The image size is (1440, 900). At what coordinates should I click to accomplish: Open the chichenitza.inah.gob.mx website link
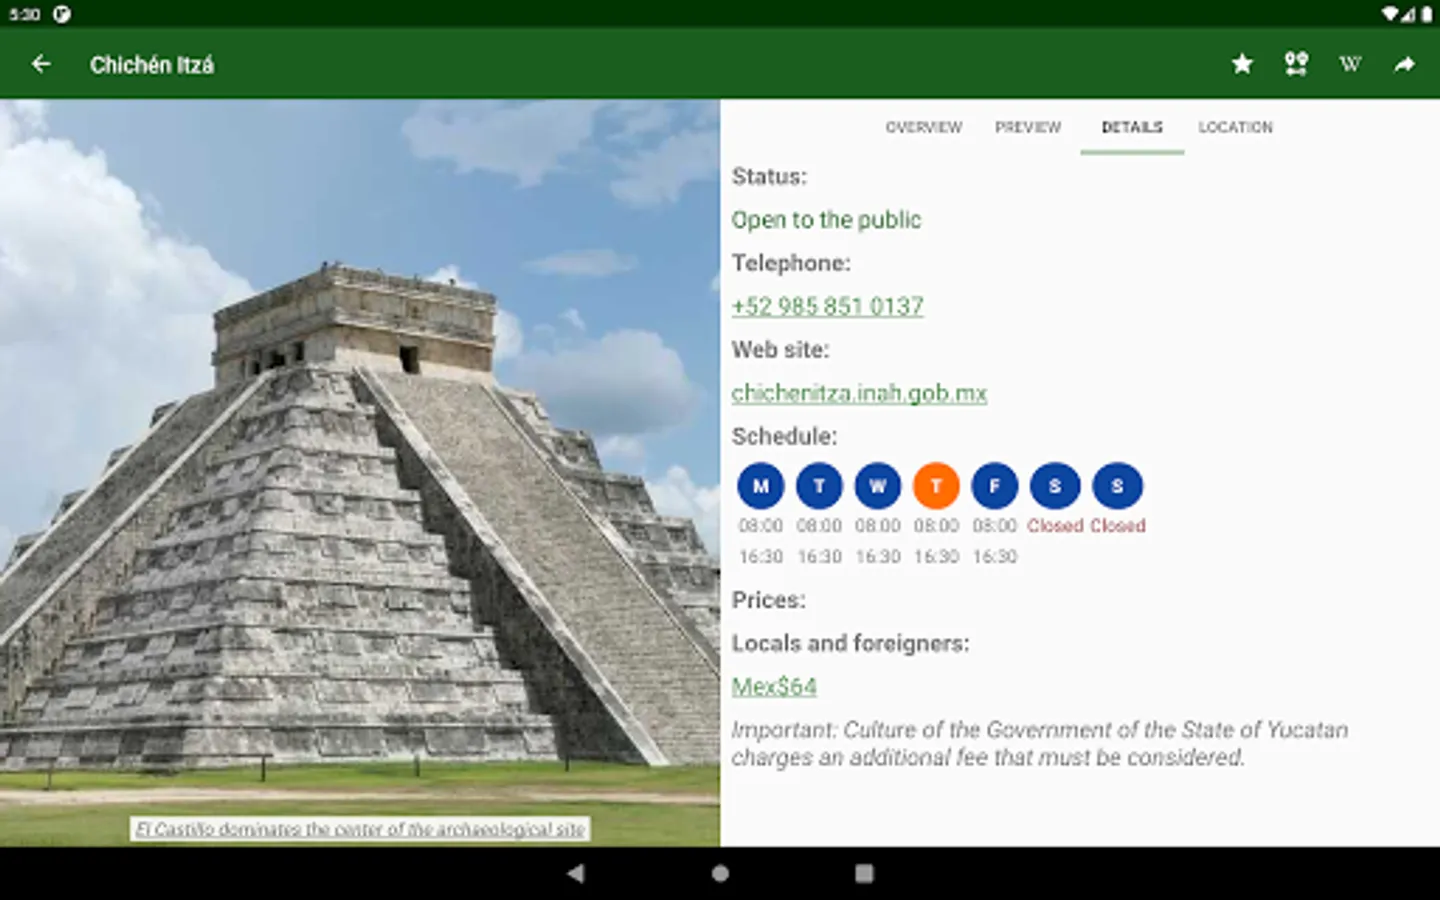tap(859, 393)
